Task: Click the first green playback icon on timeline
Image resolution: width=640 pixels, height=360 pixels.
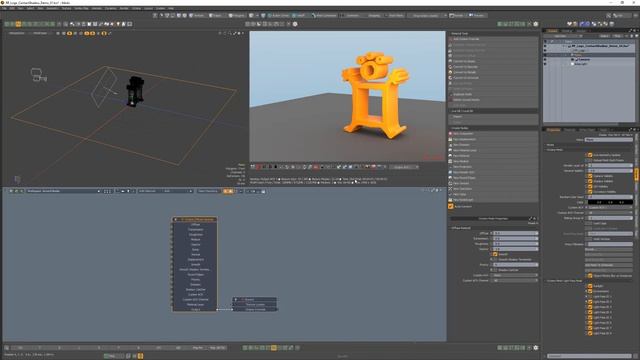Action: point(245,348)
